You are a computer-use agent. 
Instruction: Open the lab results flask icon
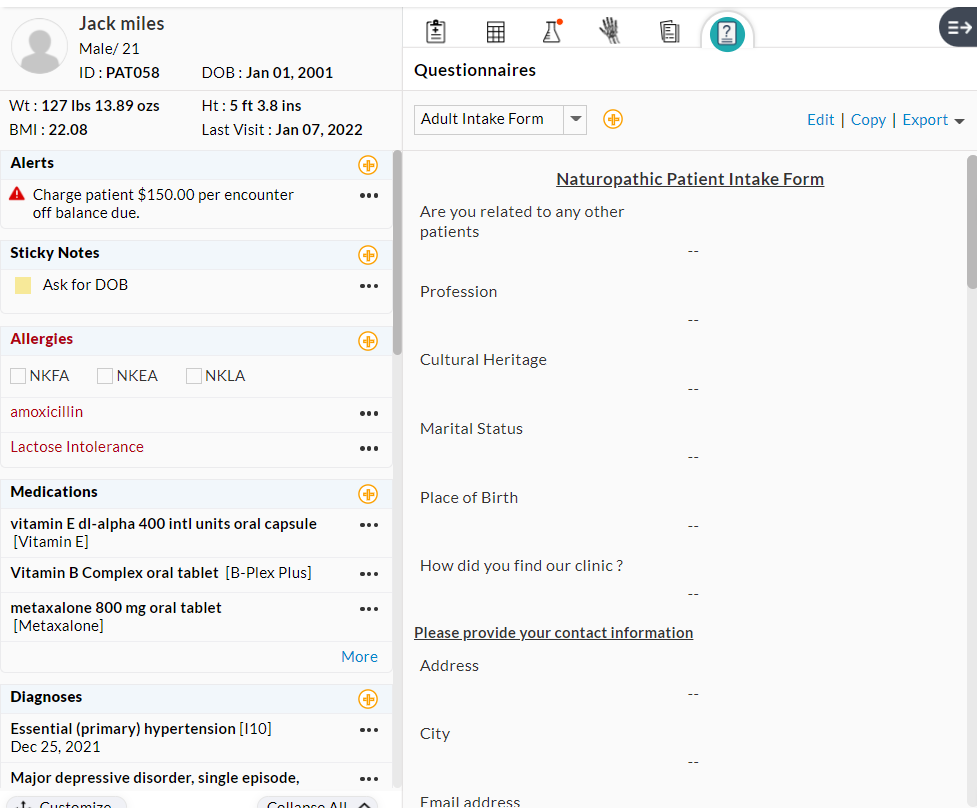[x=551, y=31]
